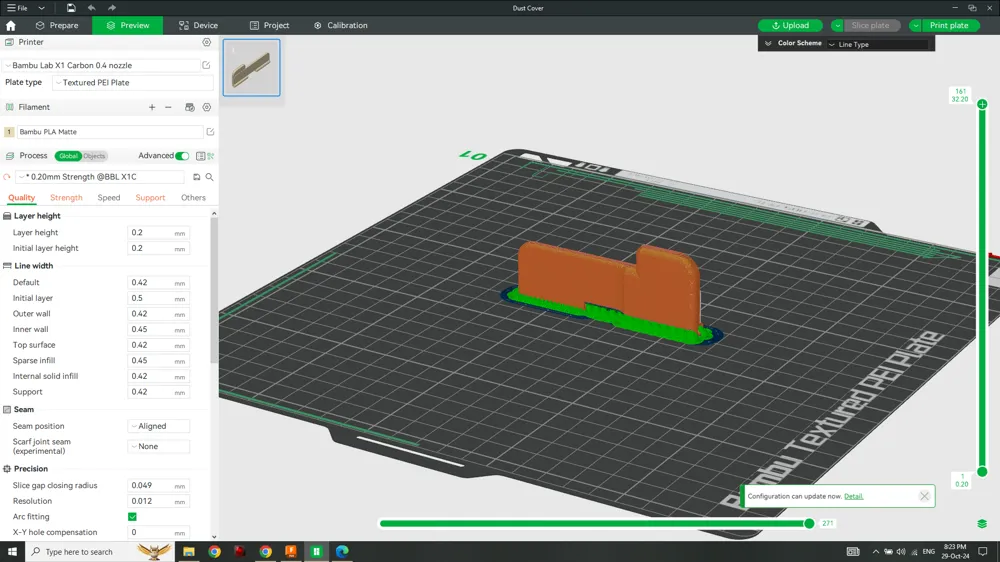The width and height of the screenshot is (1000, 562).
Task: Open the Plate type dropdown
Action: pos(133,82)
